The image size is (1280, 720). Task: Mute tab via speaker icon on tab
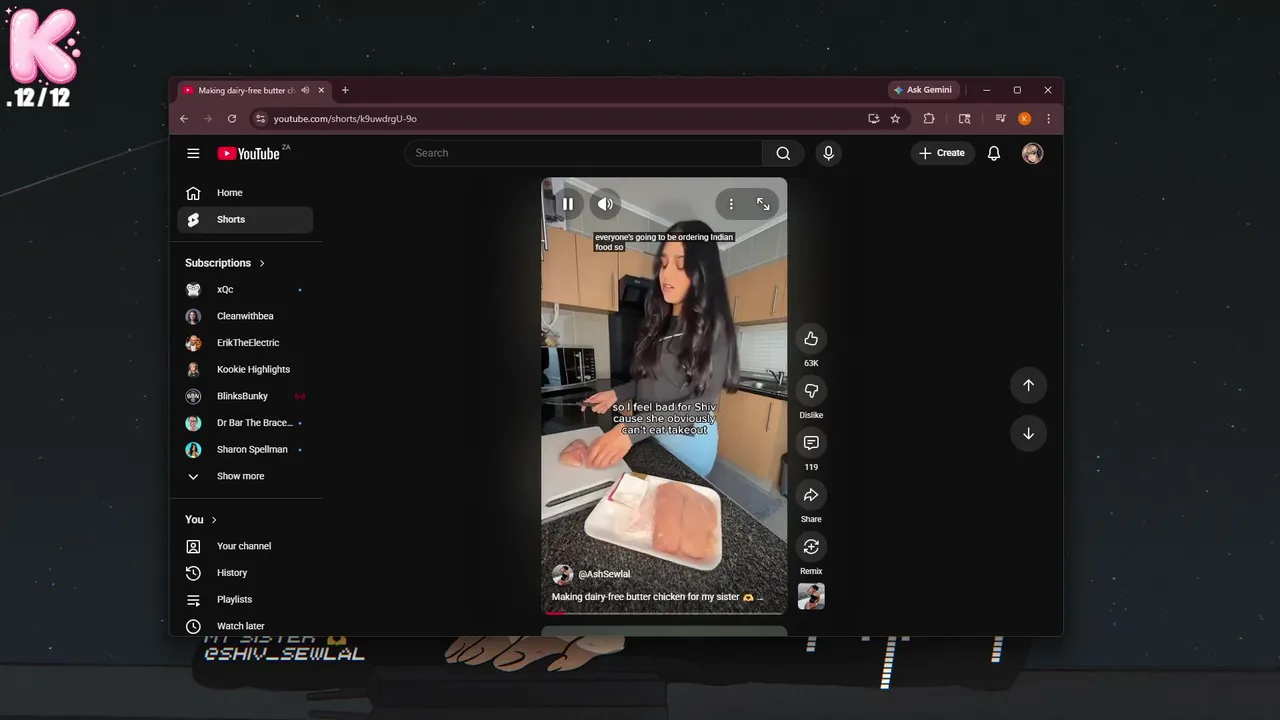305,90
